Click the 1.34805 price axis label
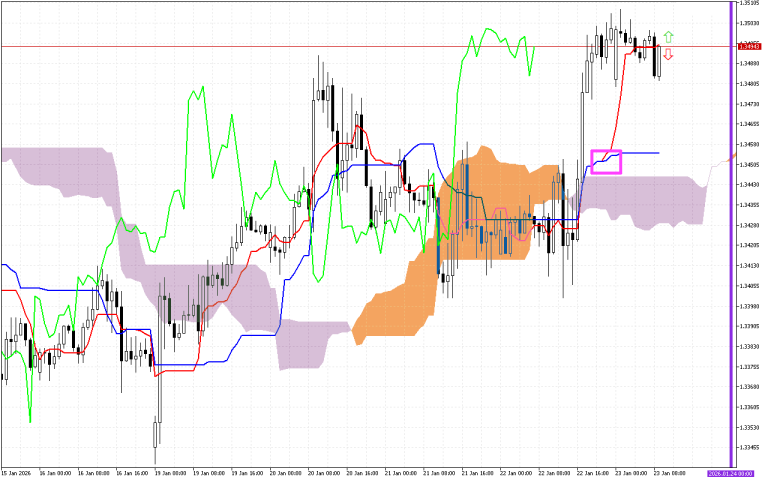Image resolution: width=768 pixels, height=480 pixels. (x=750, y=84)
